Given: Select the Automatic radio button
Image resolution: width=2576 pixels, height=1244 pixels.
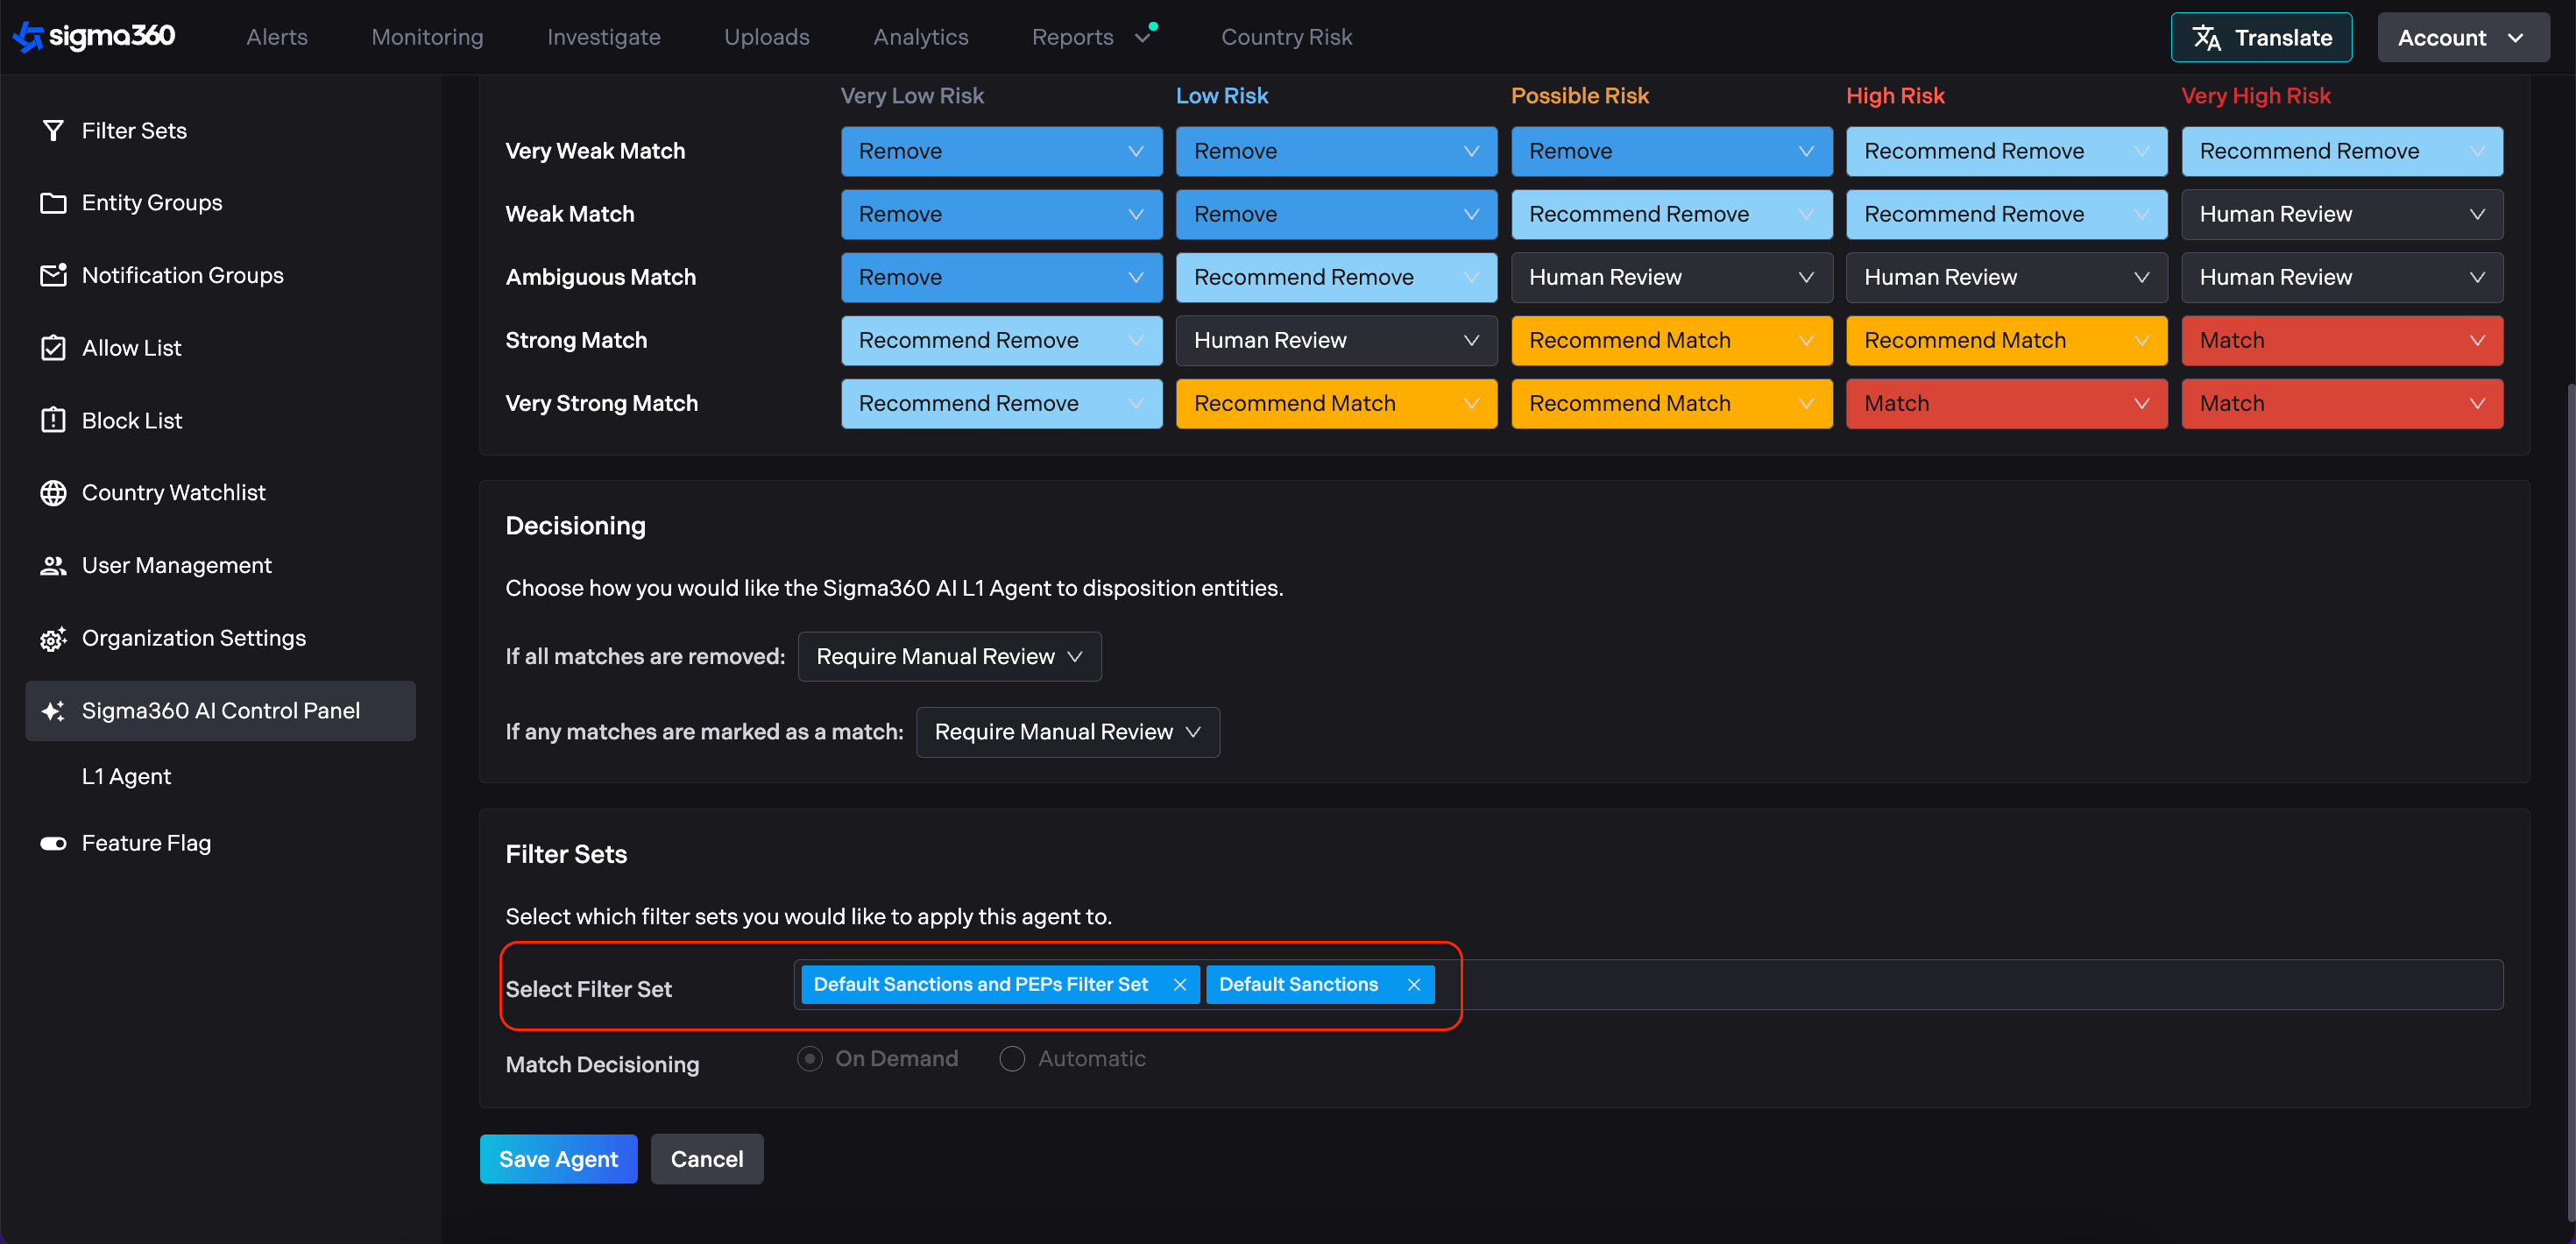Looking at the screenshot, I should point(1012,1058).
